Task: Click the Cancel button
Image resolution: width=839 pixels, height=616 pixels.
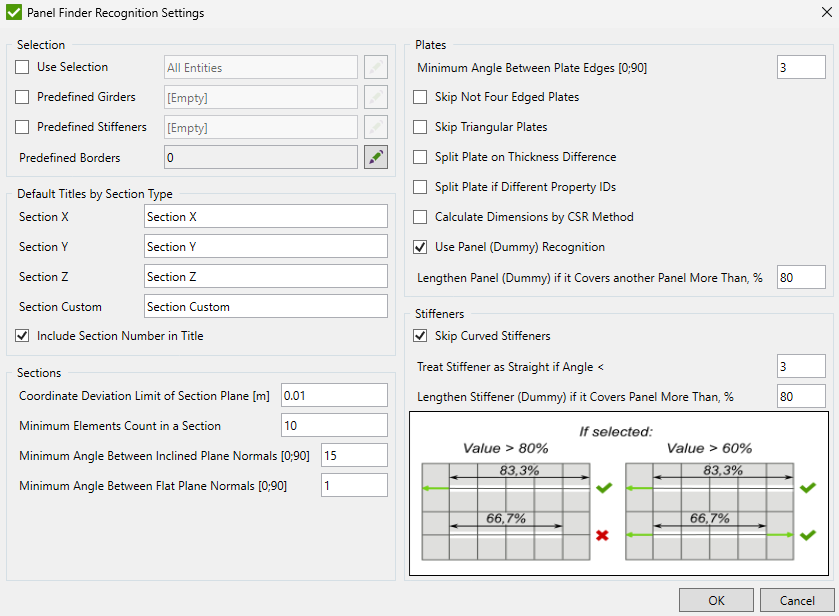Action: point(796,600)
